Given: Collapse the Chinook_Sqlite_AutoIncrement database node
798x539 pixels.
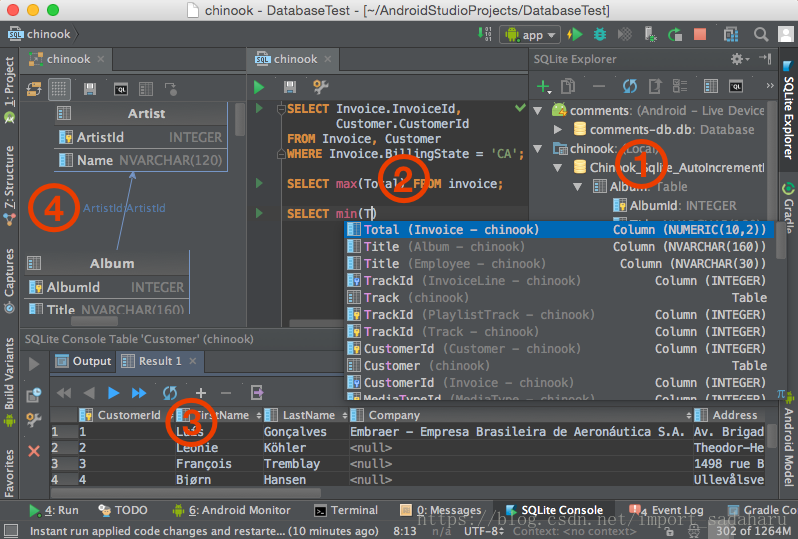Looking at the screenshot, I should (x=557, y=167).
